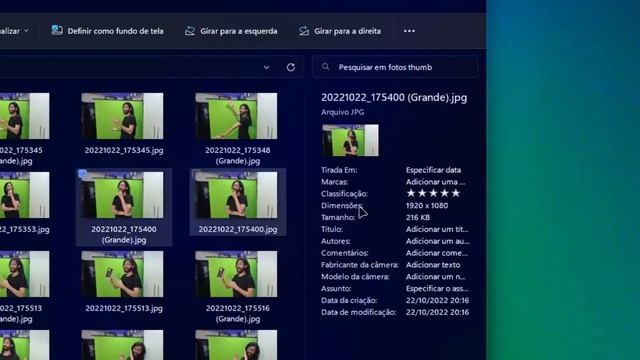
Task: Click Adicionar texto for Fabricante da câmera
Action: click(x=433, y=265)
